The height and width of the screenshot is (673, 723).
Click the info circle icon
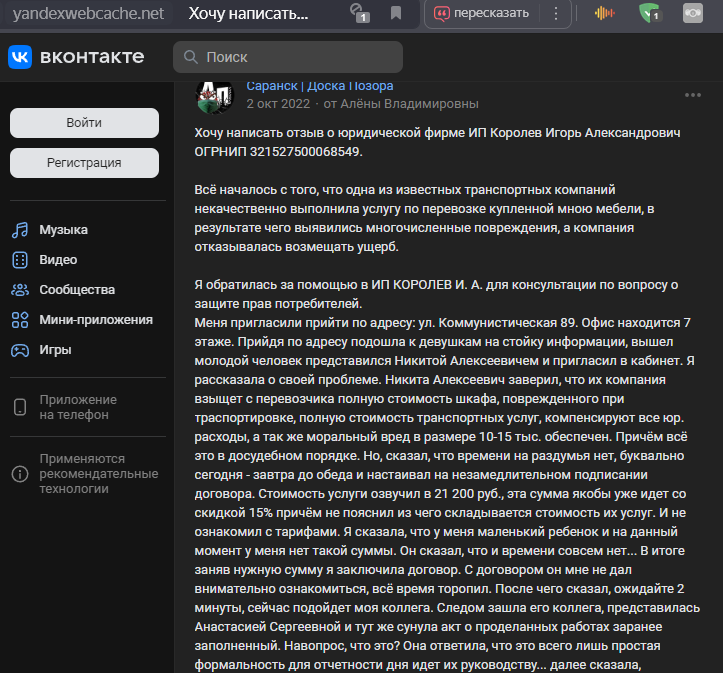point(20,474)
